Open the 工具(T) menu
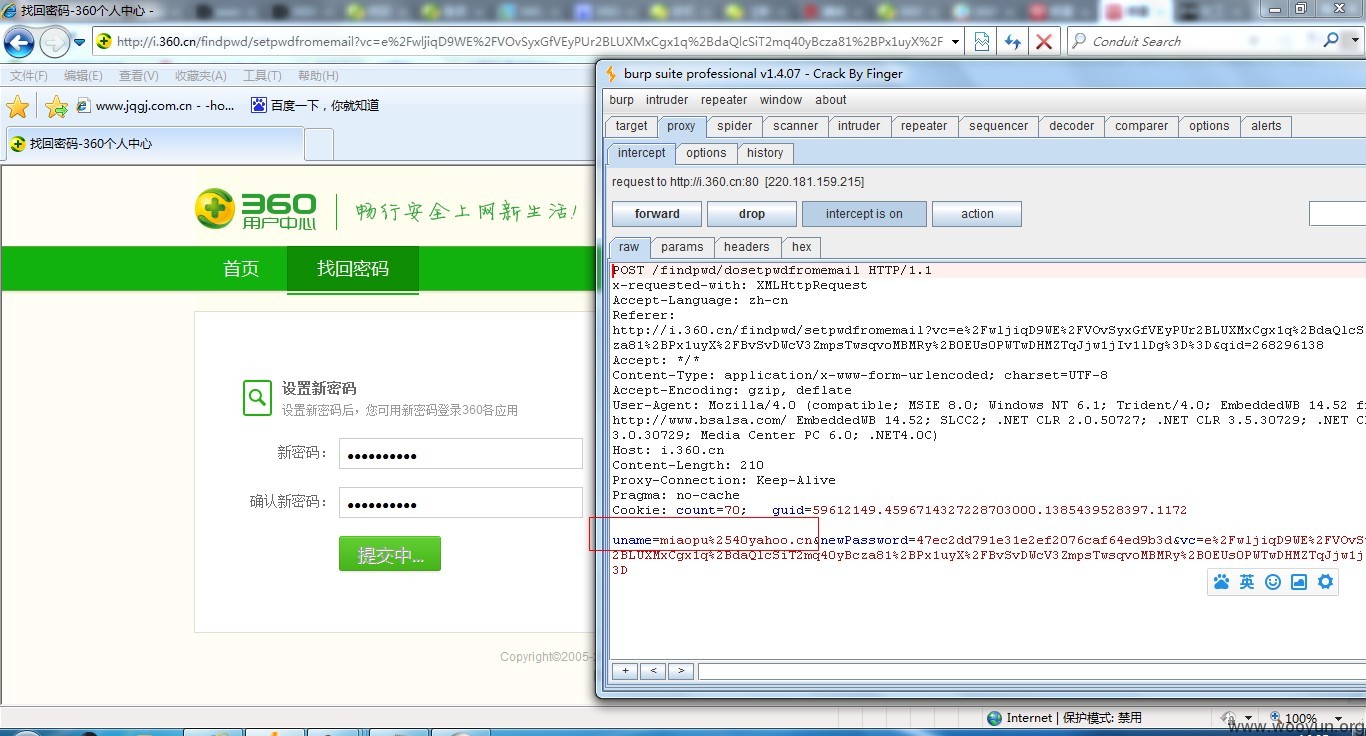The width and height of the screenshot is (1366, 736). [262, 76]
